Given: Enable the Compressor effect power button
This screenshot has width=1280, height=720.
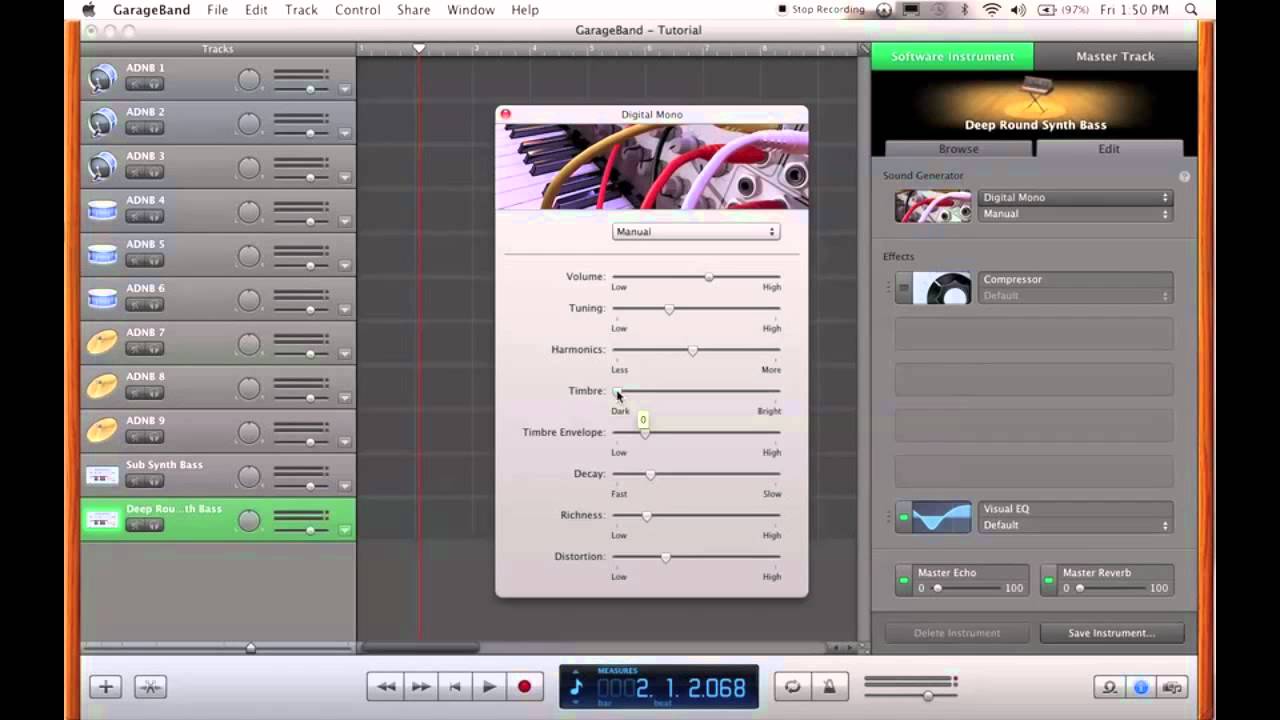Looking at the screenshot, I should (x=904, y=288).
